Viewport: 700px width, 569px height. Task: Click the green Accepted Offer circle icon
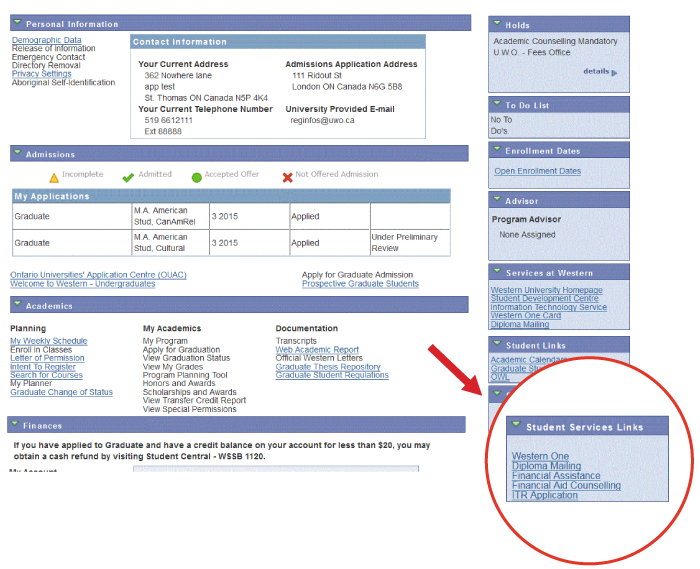click(x=196, y=178)
